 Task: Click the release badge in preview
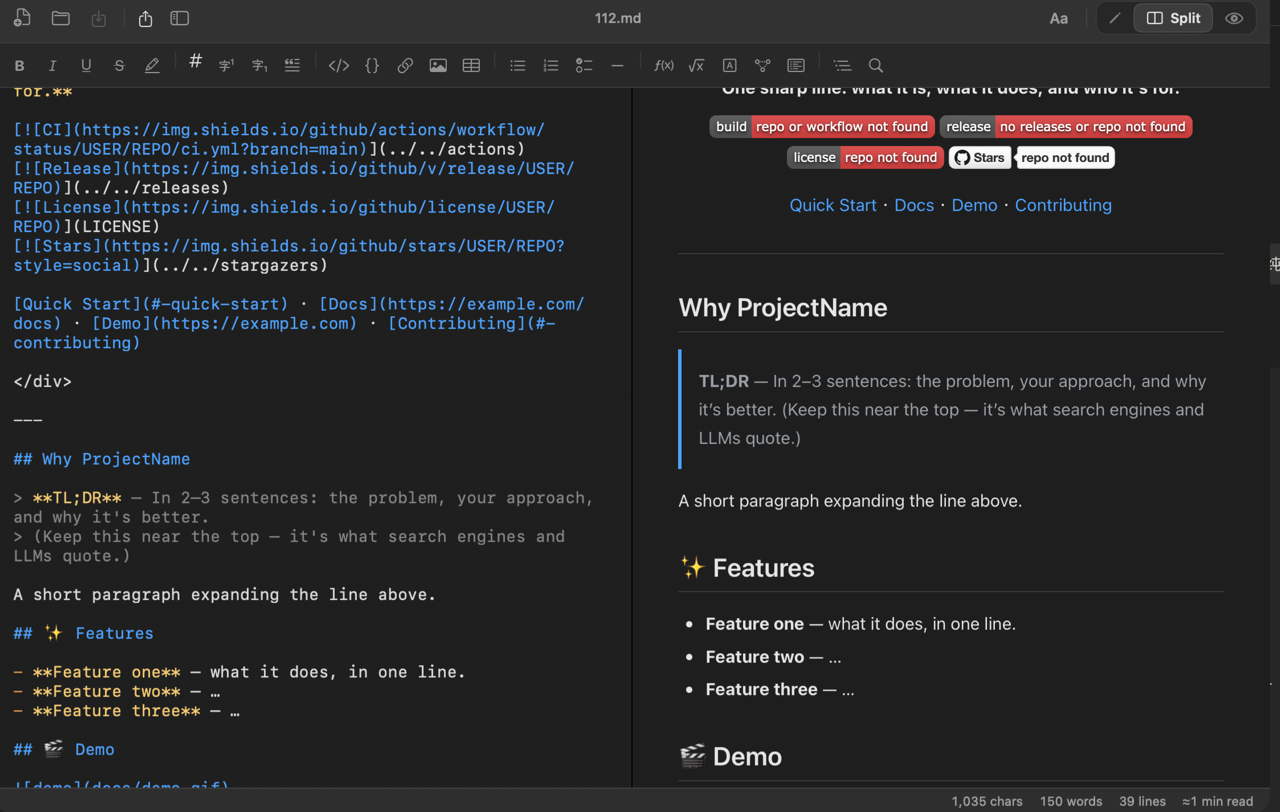(x=1066, y=126)
